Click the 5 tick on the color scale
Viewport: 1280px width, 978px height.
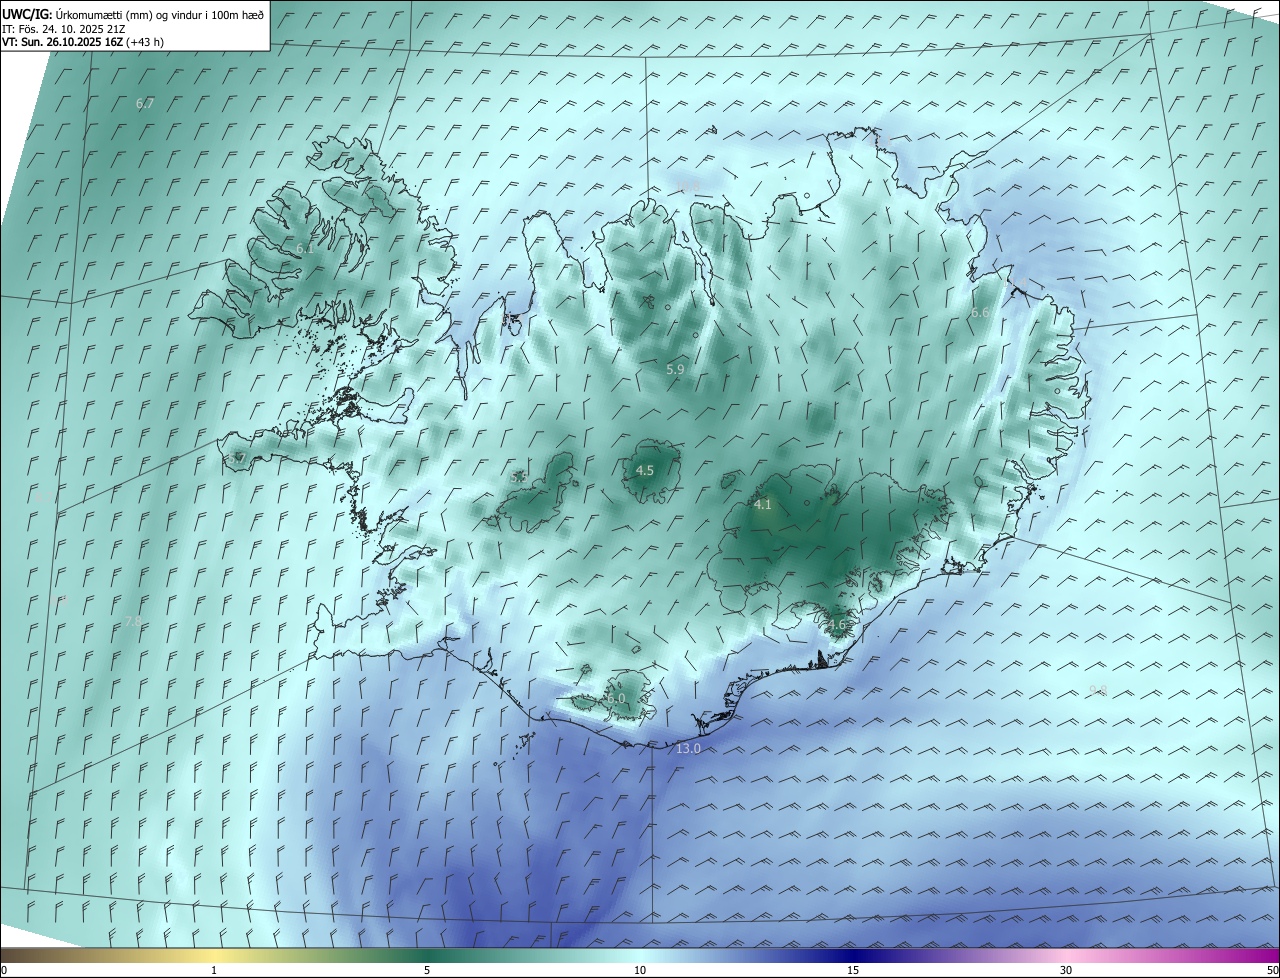point(427,970)
